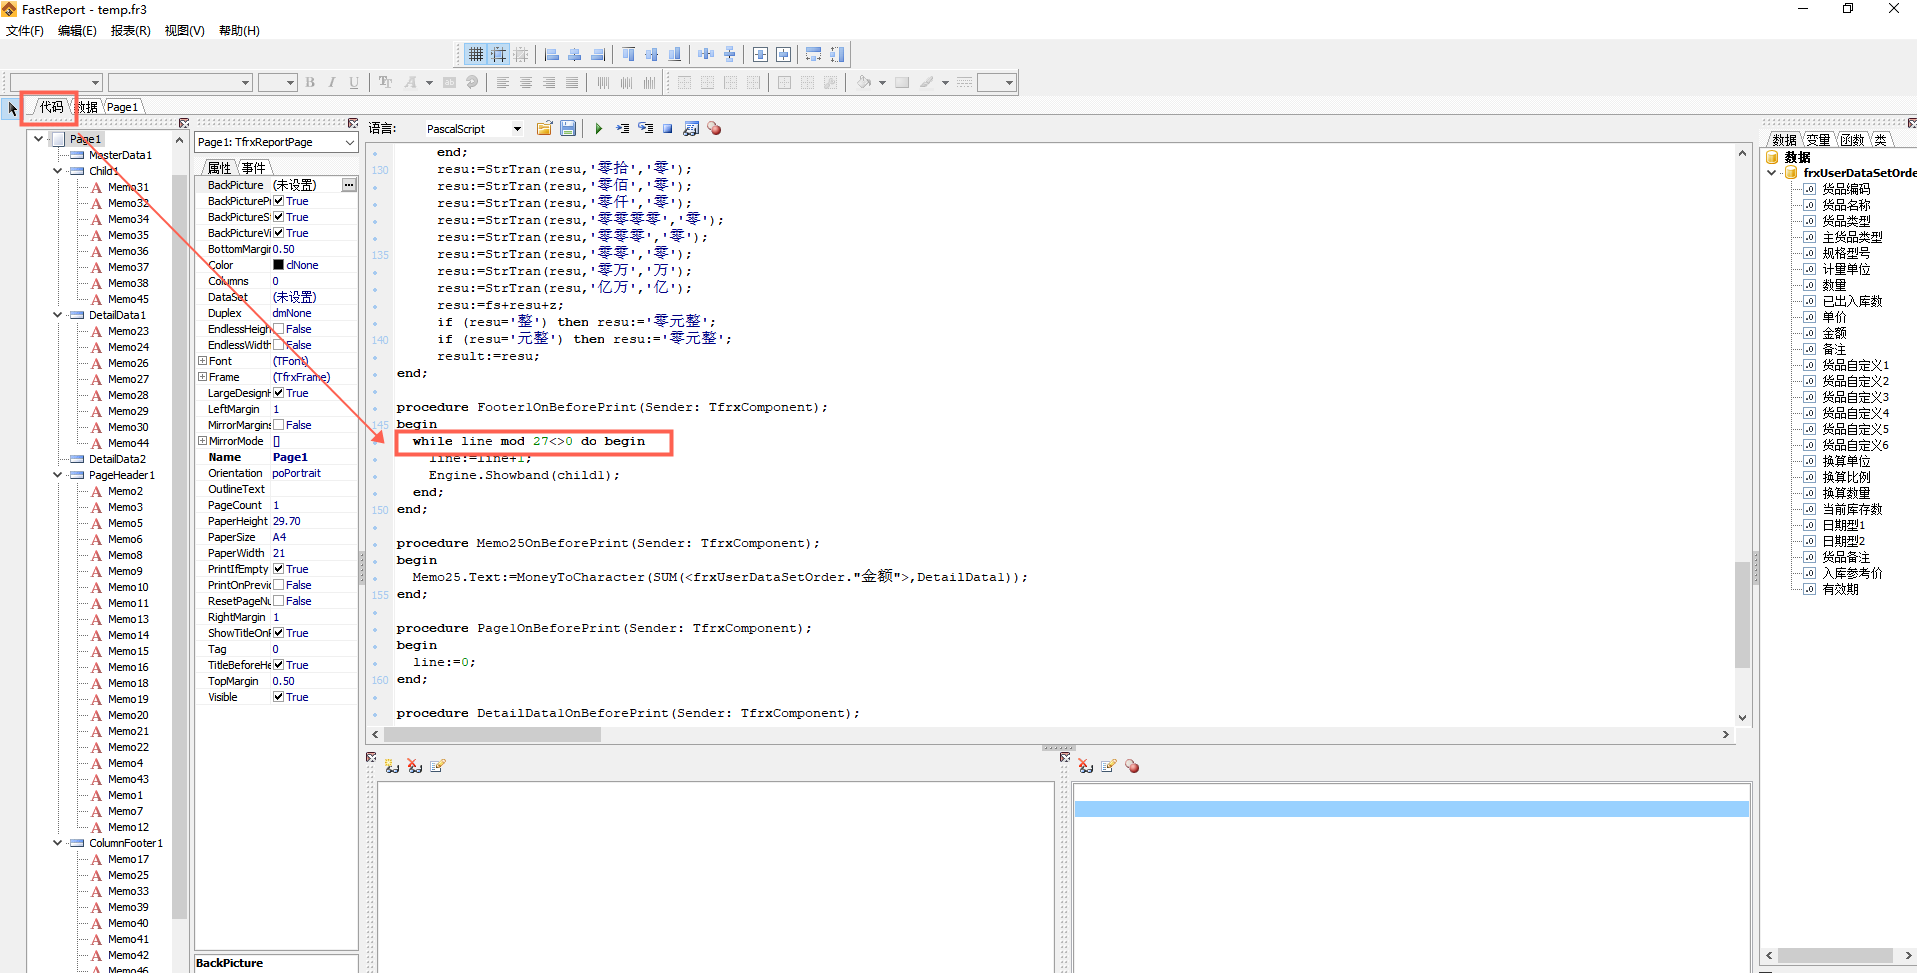This screenshot has width=1917, height=973.
Task: Open the 报表(R) menu
Action: point(130,31)
